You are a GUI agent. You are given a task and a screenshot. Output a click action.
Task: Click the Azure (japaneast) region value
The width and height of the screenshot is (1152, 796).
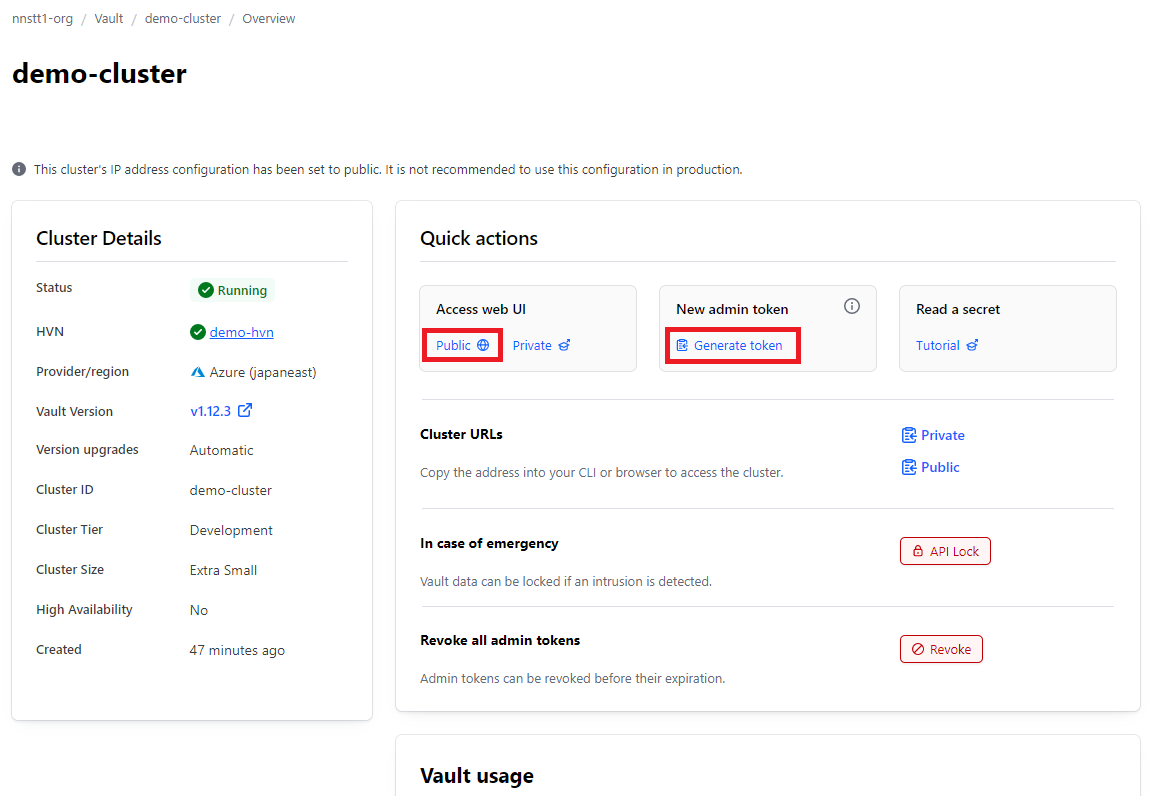253,372
